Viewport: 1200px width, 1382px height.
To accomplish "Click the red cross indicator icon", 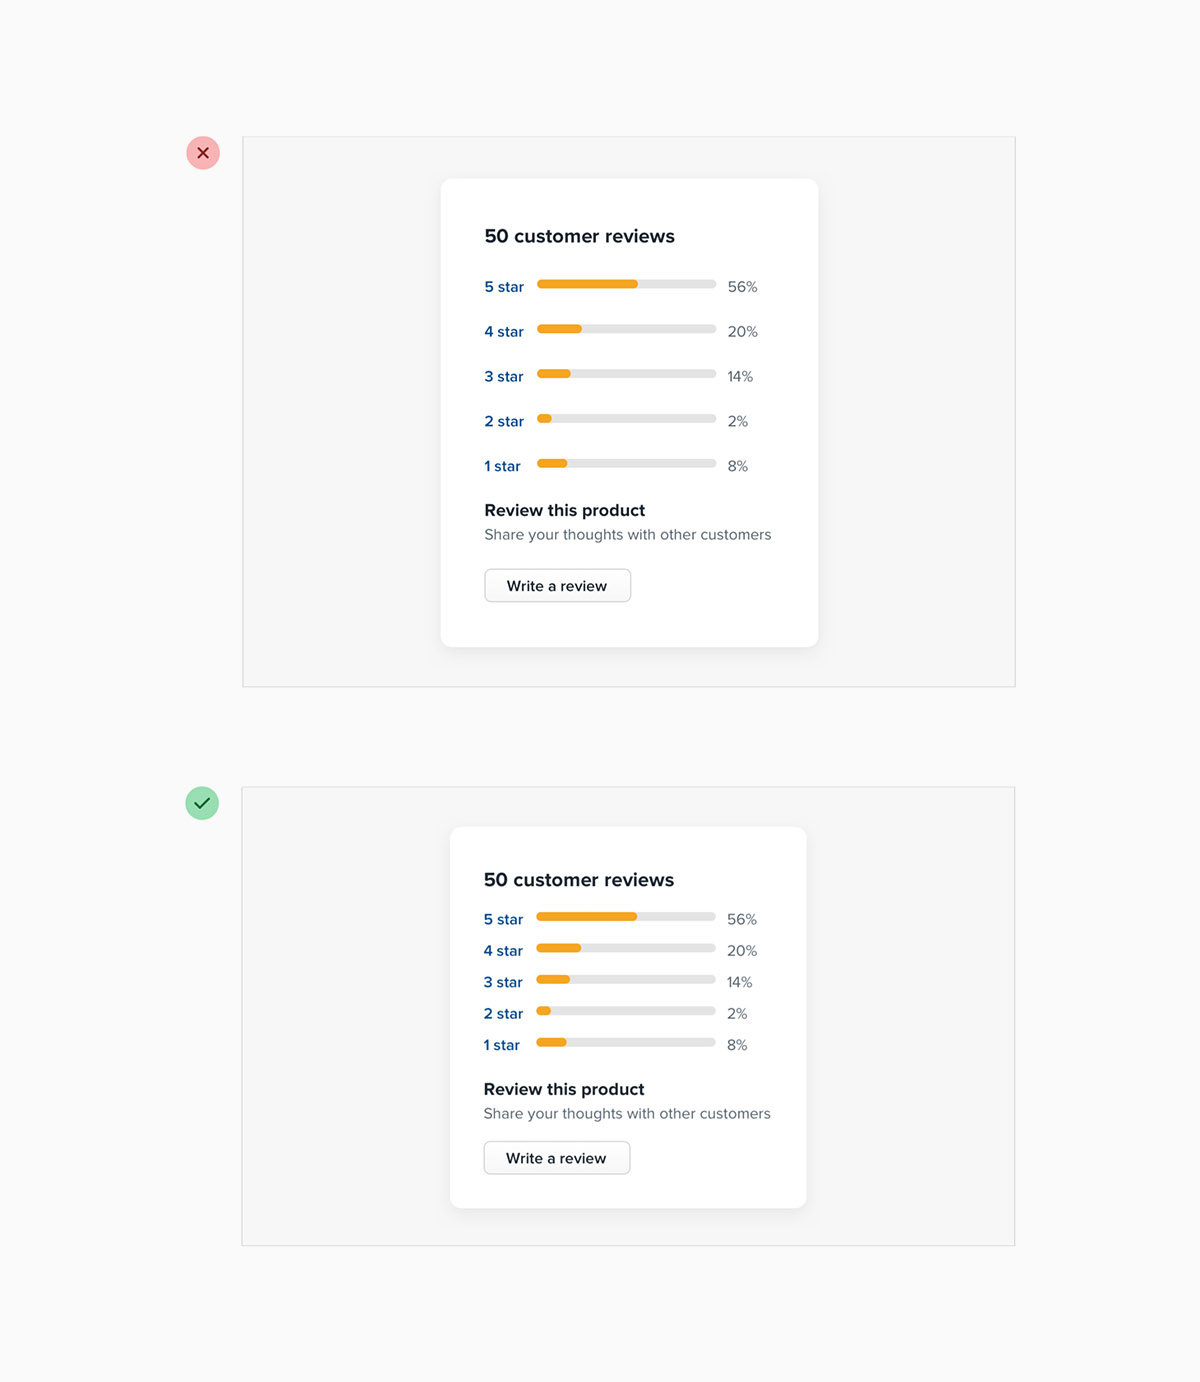I will (x=203, y=153).
